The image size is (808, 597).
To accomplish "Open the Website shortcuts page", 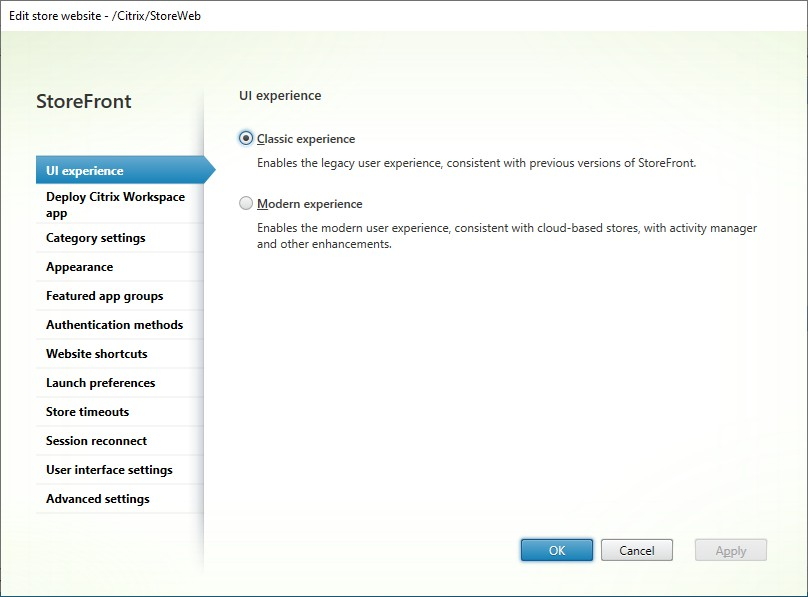I will click(x=96, y=353).
